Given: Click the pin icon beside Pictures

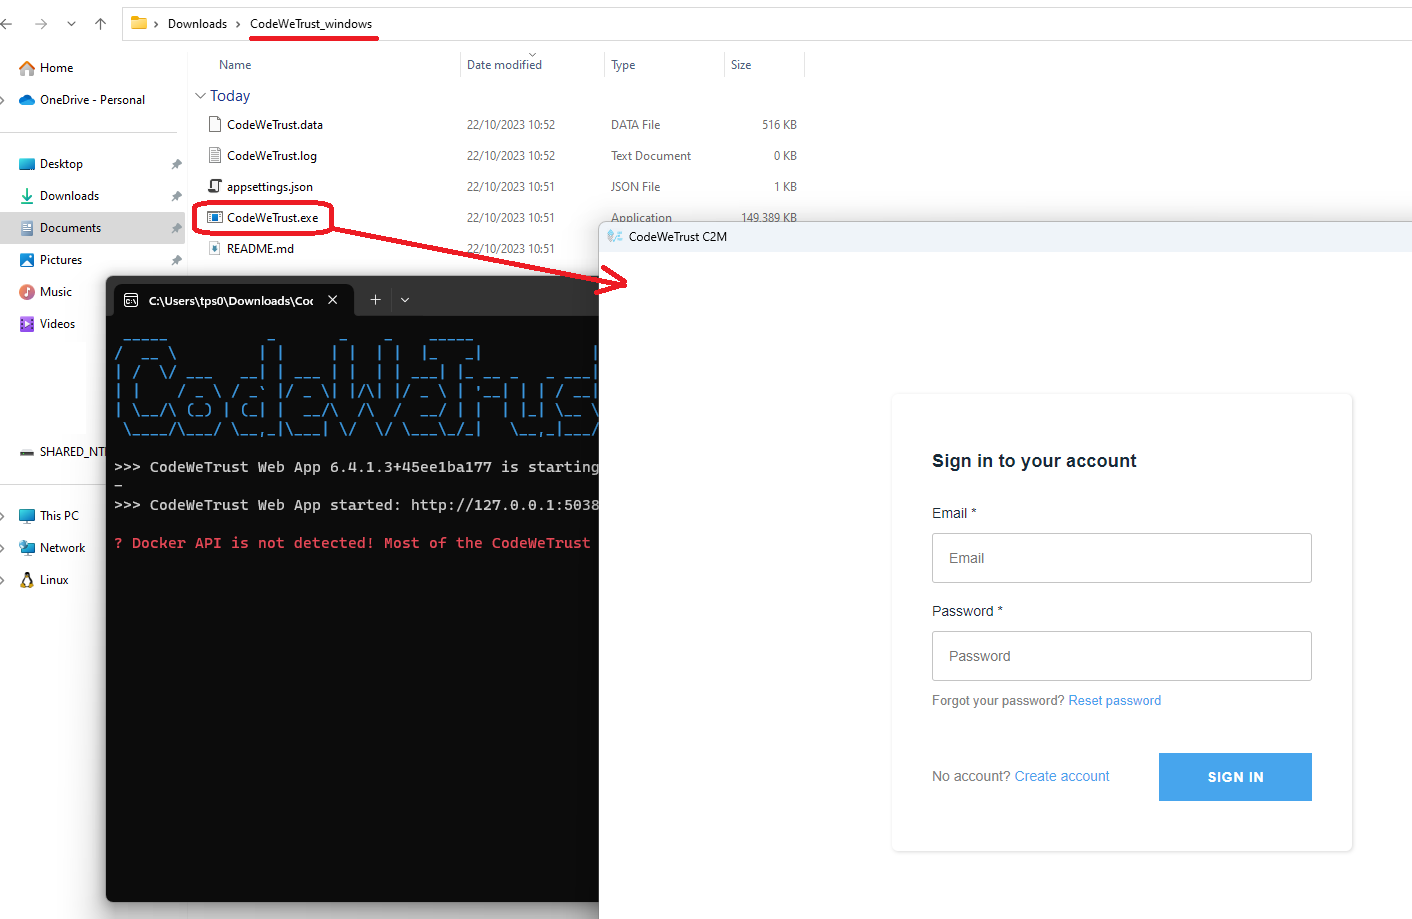Looking at the screenshot, I should [x=177, y=260].
